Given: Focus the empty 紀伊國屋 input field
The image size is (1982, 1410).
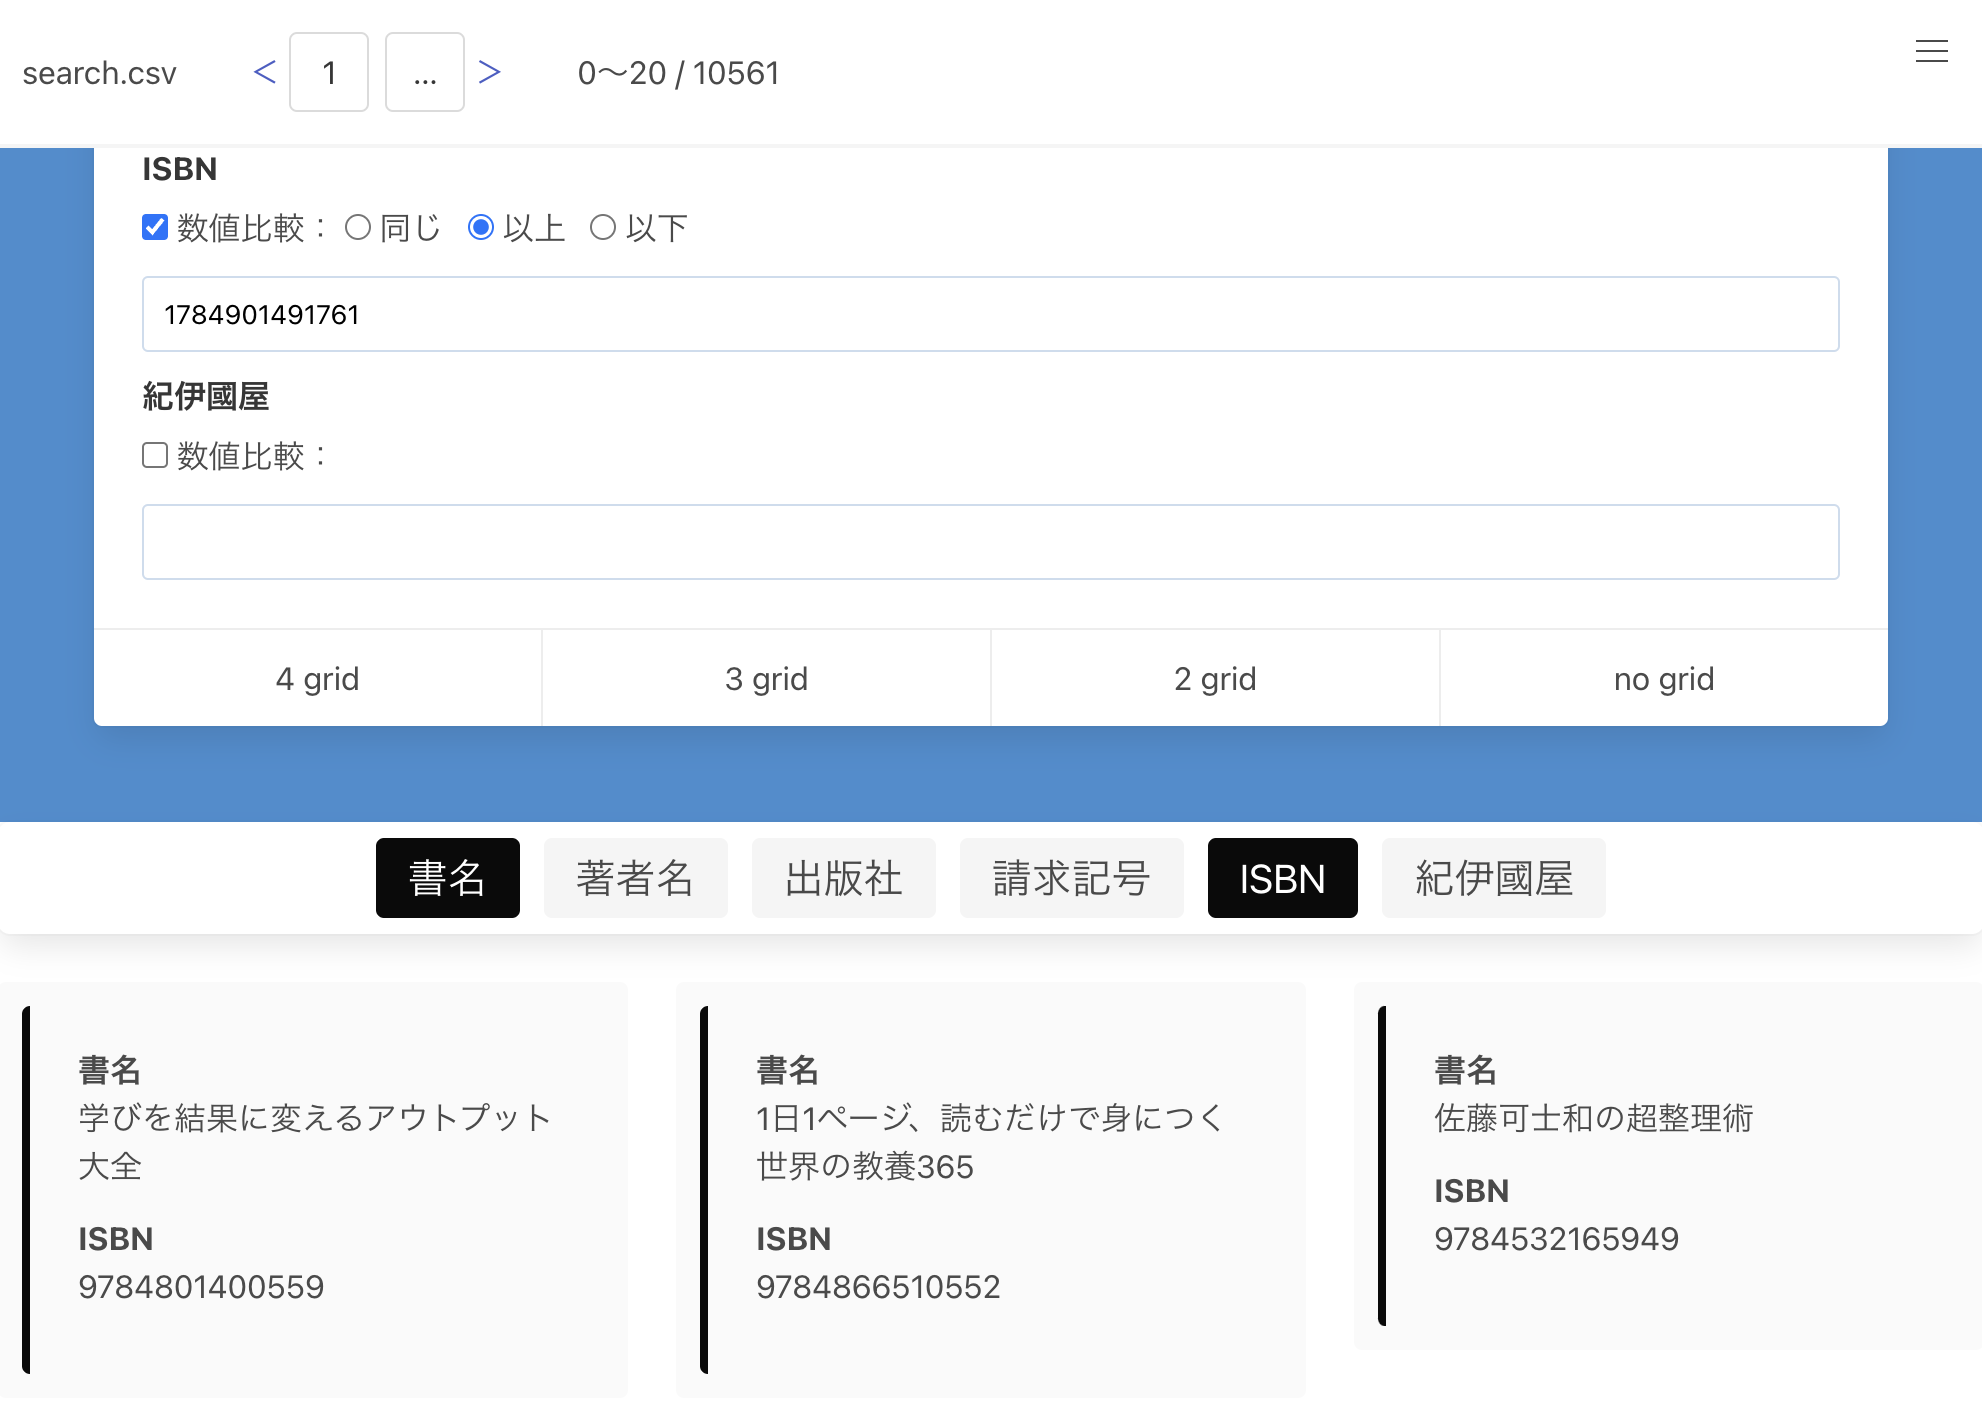Looking at the screenshot, I should point(990,542).
